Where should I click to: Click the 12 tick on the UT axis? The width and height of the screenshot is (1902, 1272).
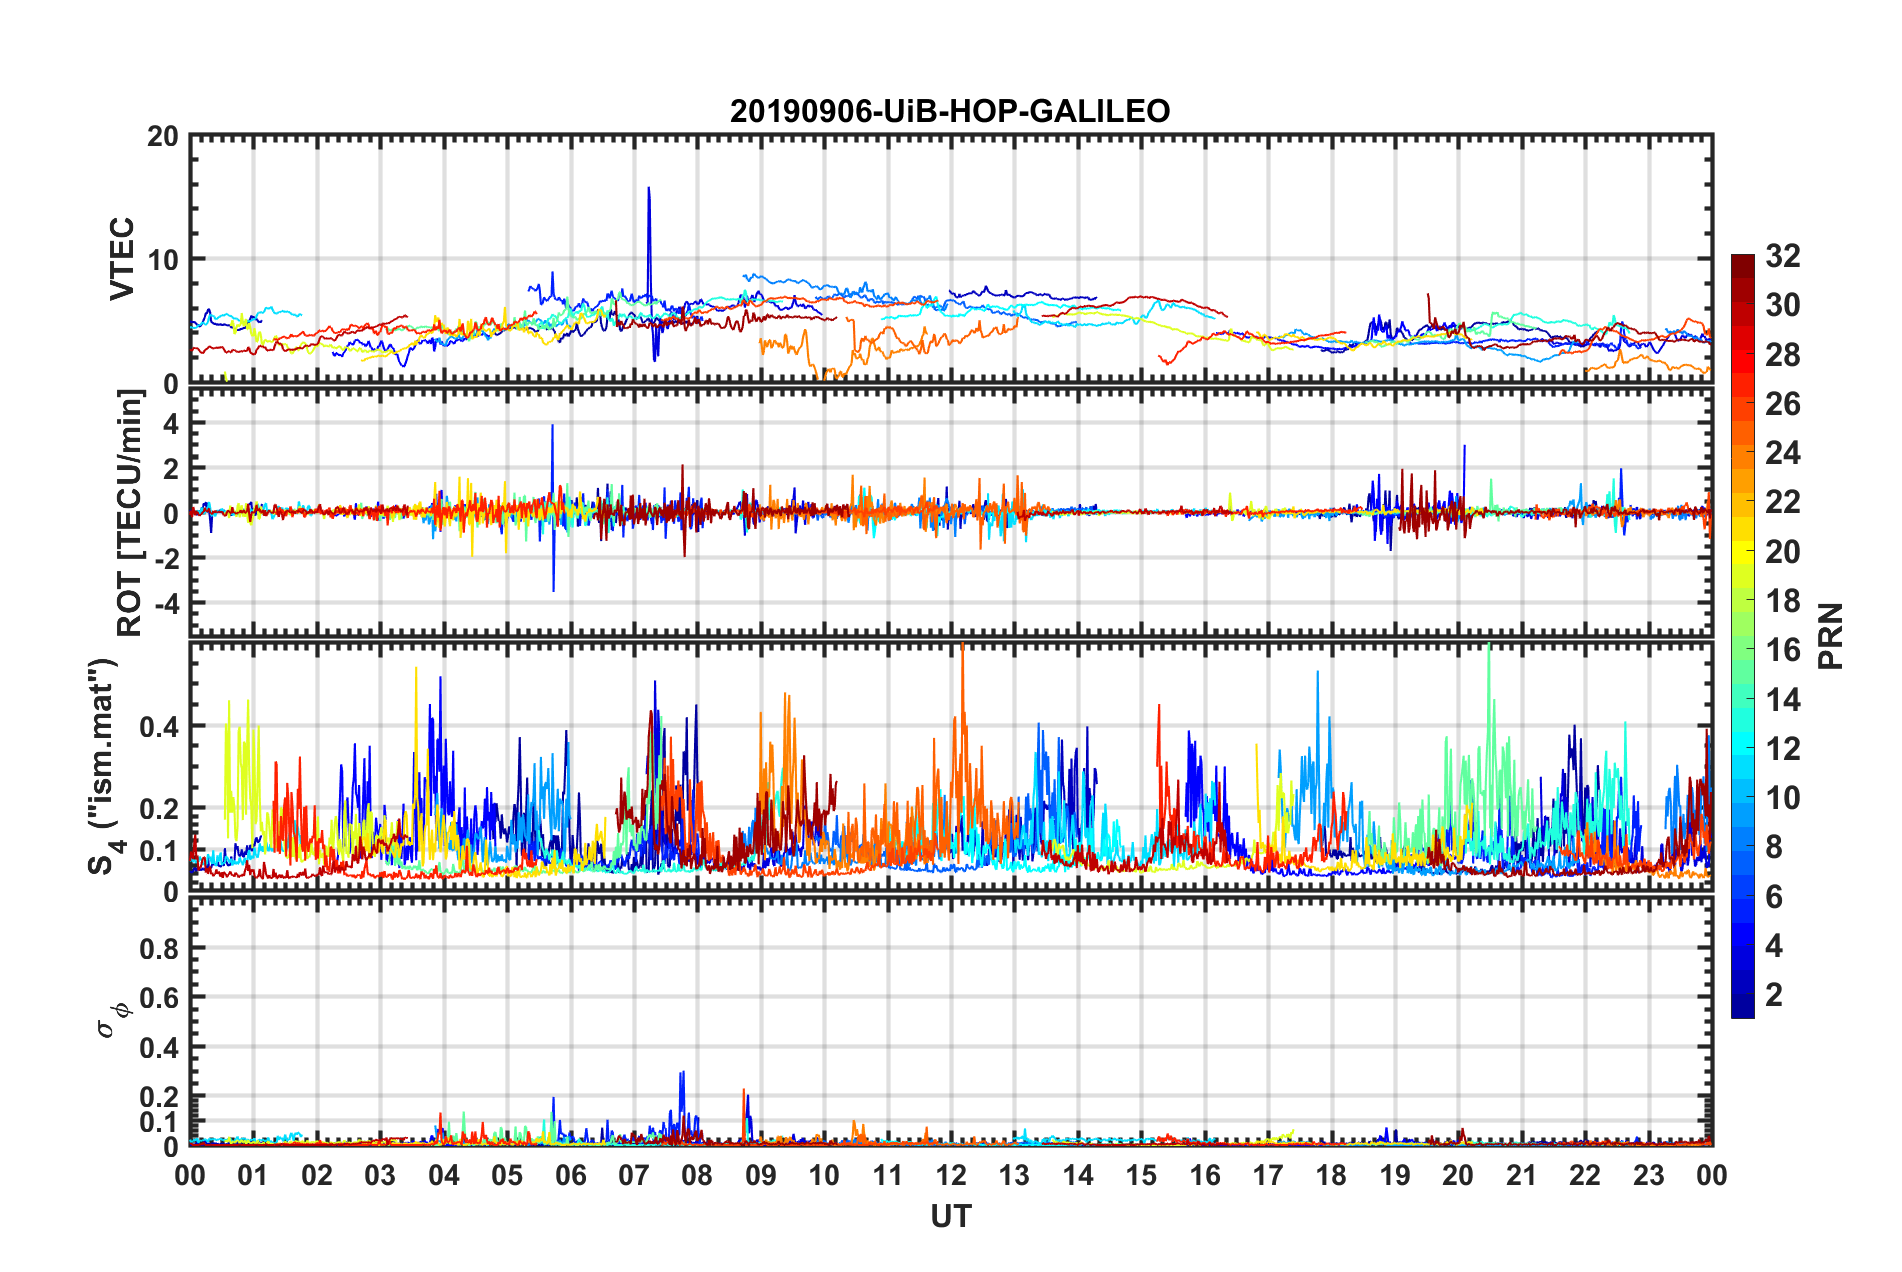tap(951, 1175)
